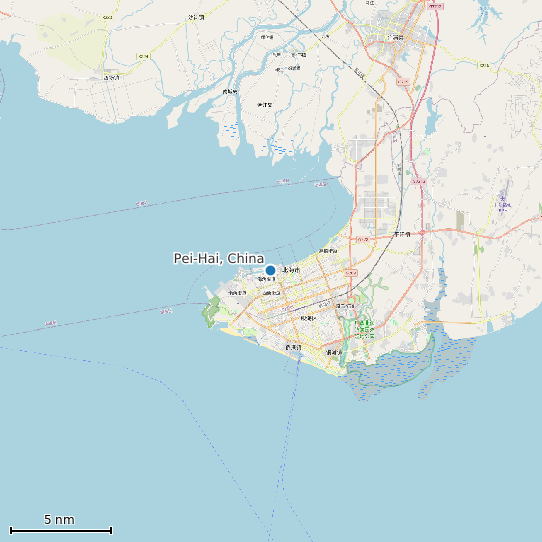The image size is (542, 542).
Task: Select the "Pei-Hai, China" map label
Action: pyautogui.click(x=218, y=259)
